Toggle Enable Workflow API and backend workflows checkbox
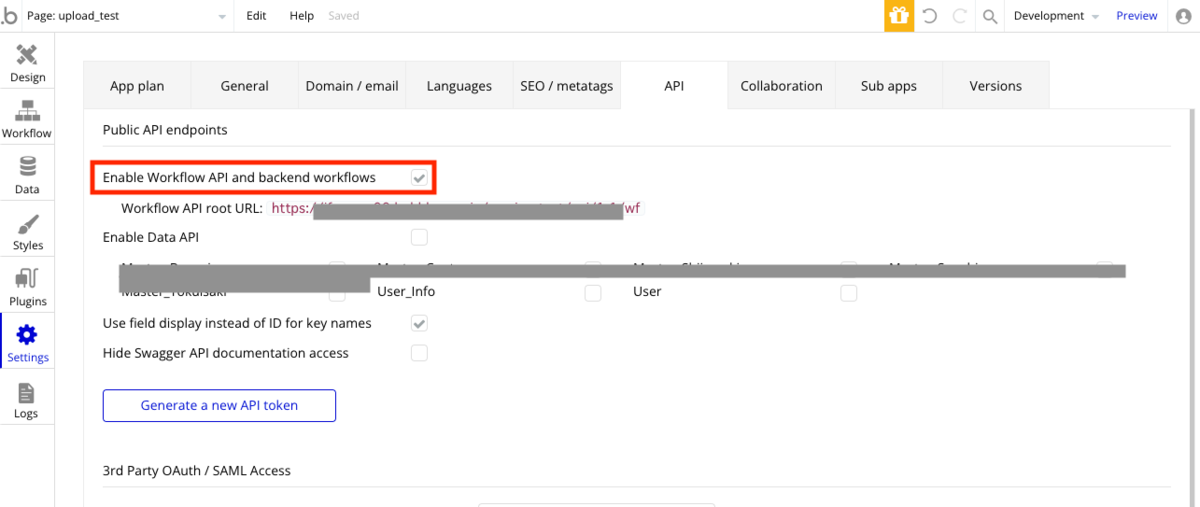This screenshot has width=1200, height=507. coord(419,178)
